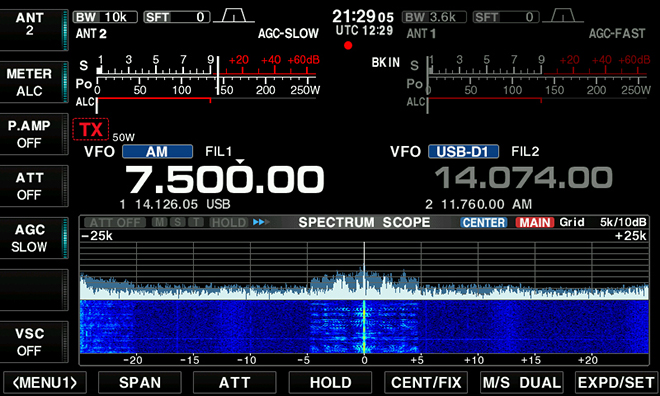Click the scope fast-sweep double arrow icon

[x=261, y=222]
